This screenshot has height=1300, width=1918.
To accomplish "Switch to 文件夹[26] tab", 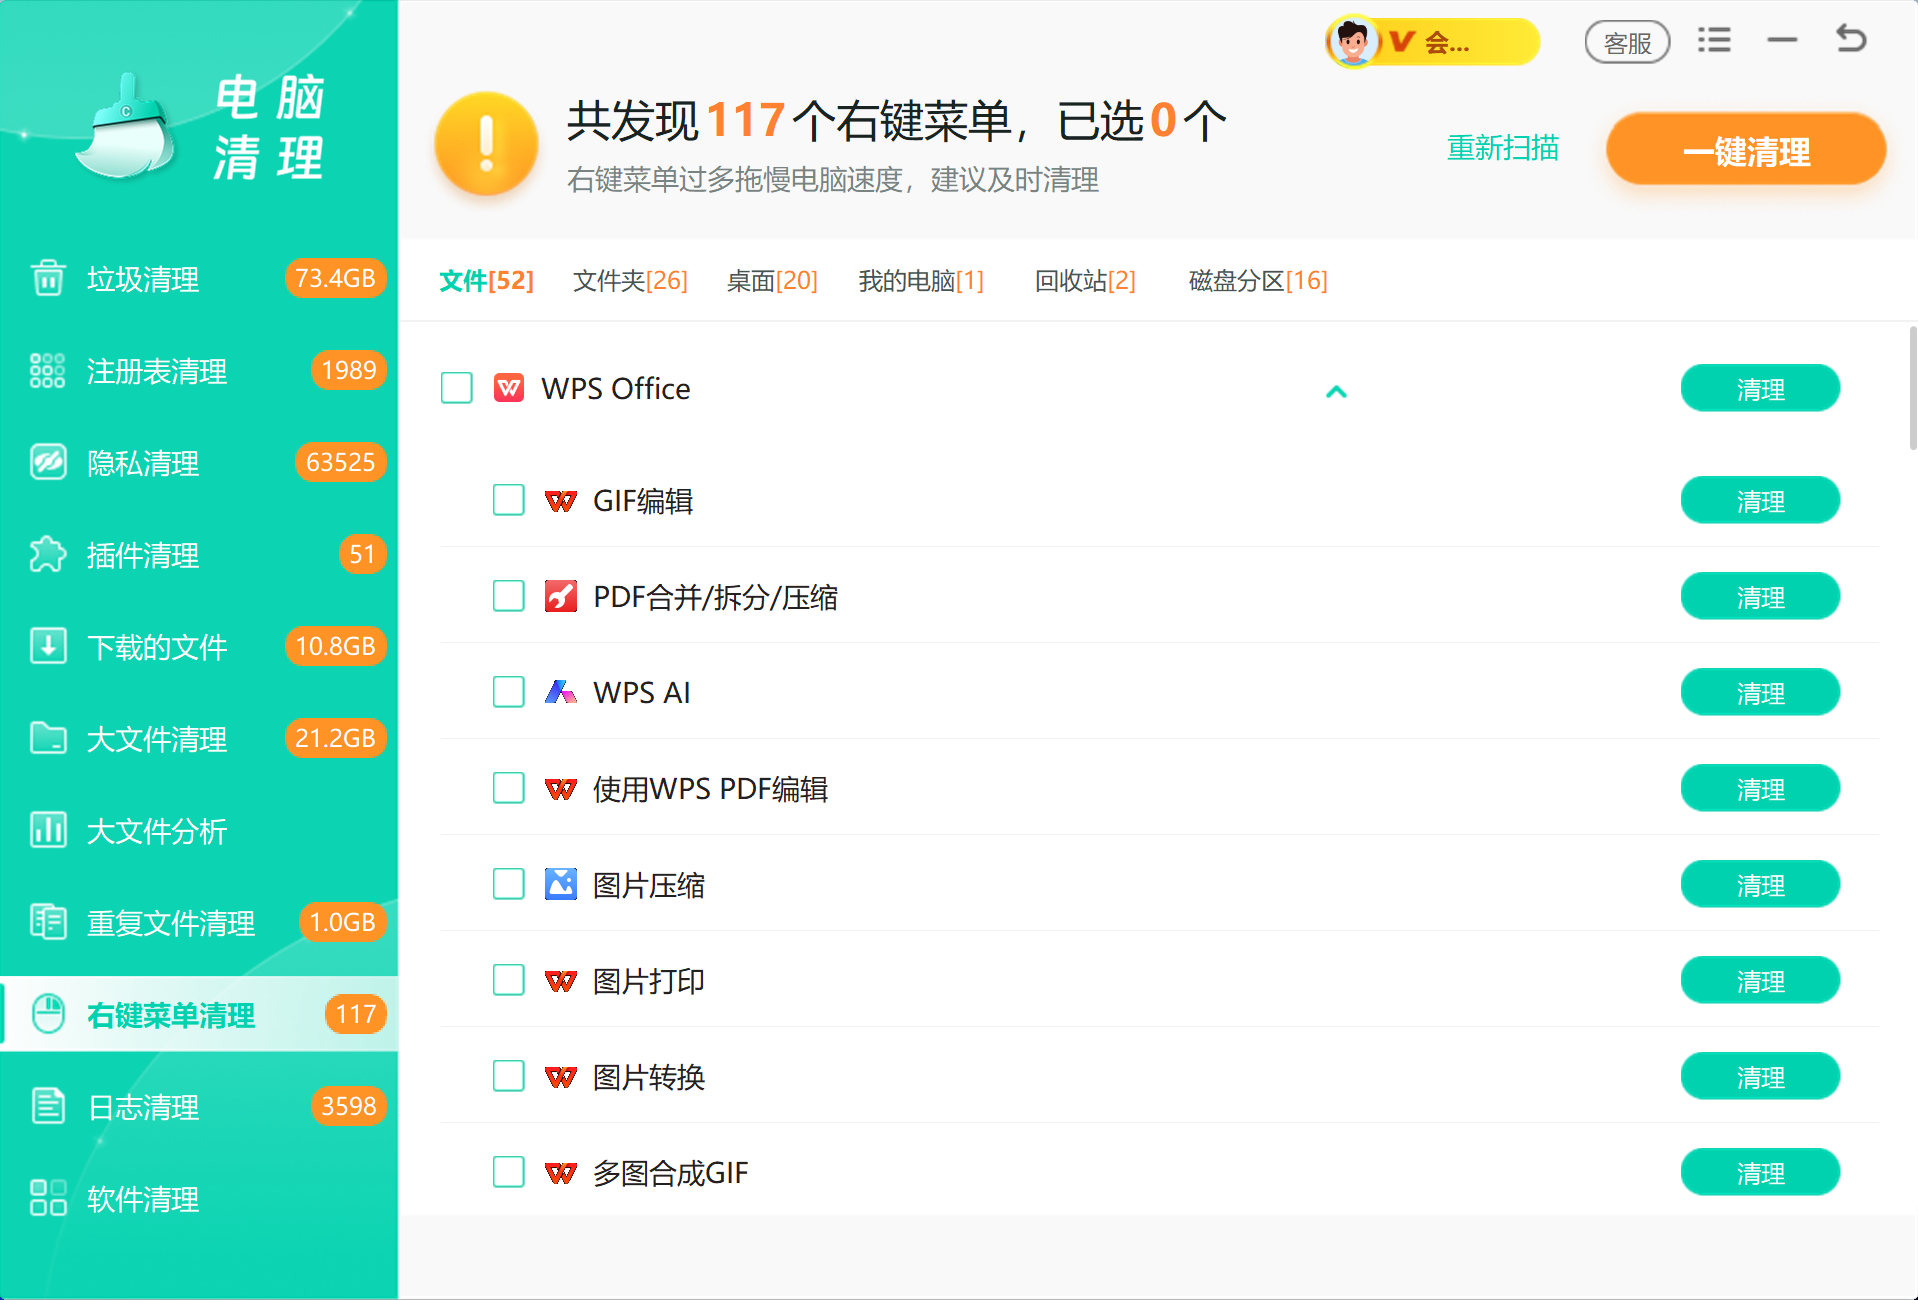I will [630, 281].
